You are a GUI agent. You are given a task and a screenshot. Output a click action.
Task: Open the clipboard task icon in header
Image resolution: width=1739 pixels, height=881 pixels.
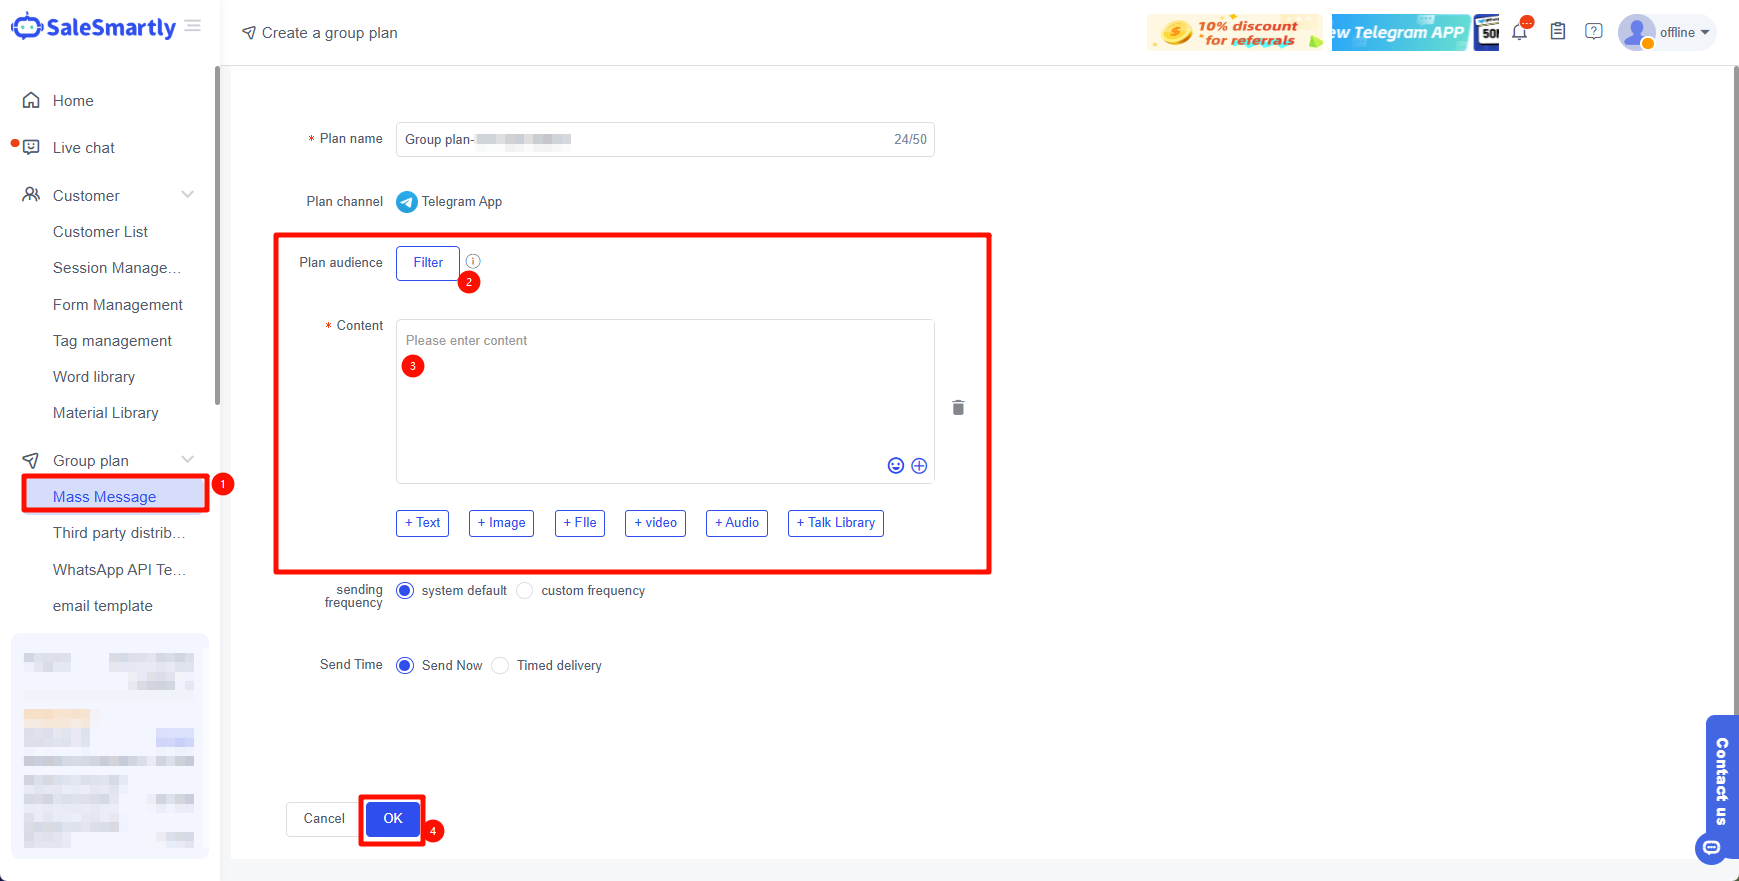click(x=1557, y=32)
